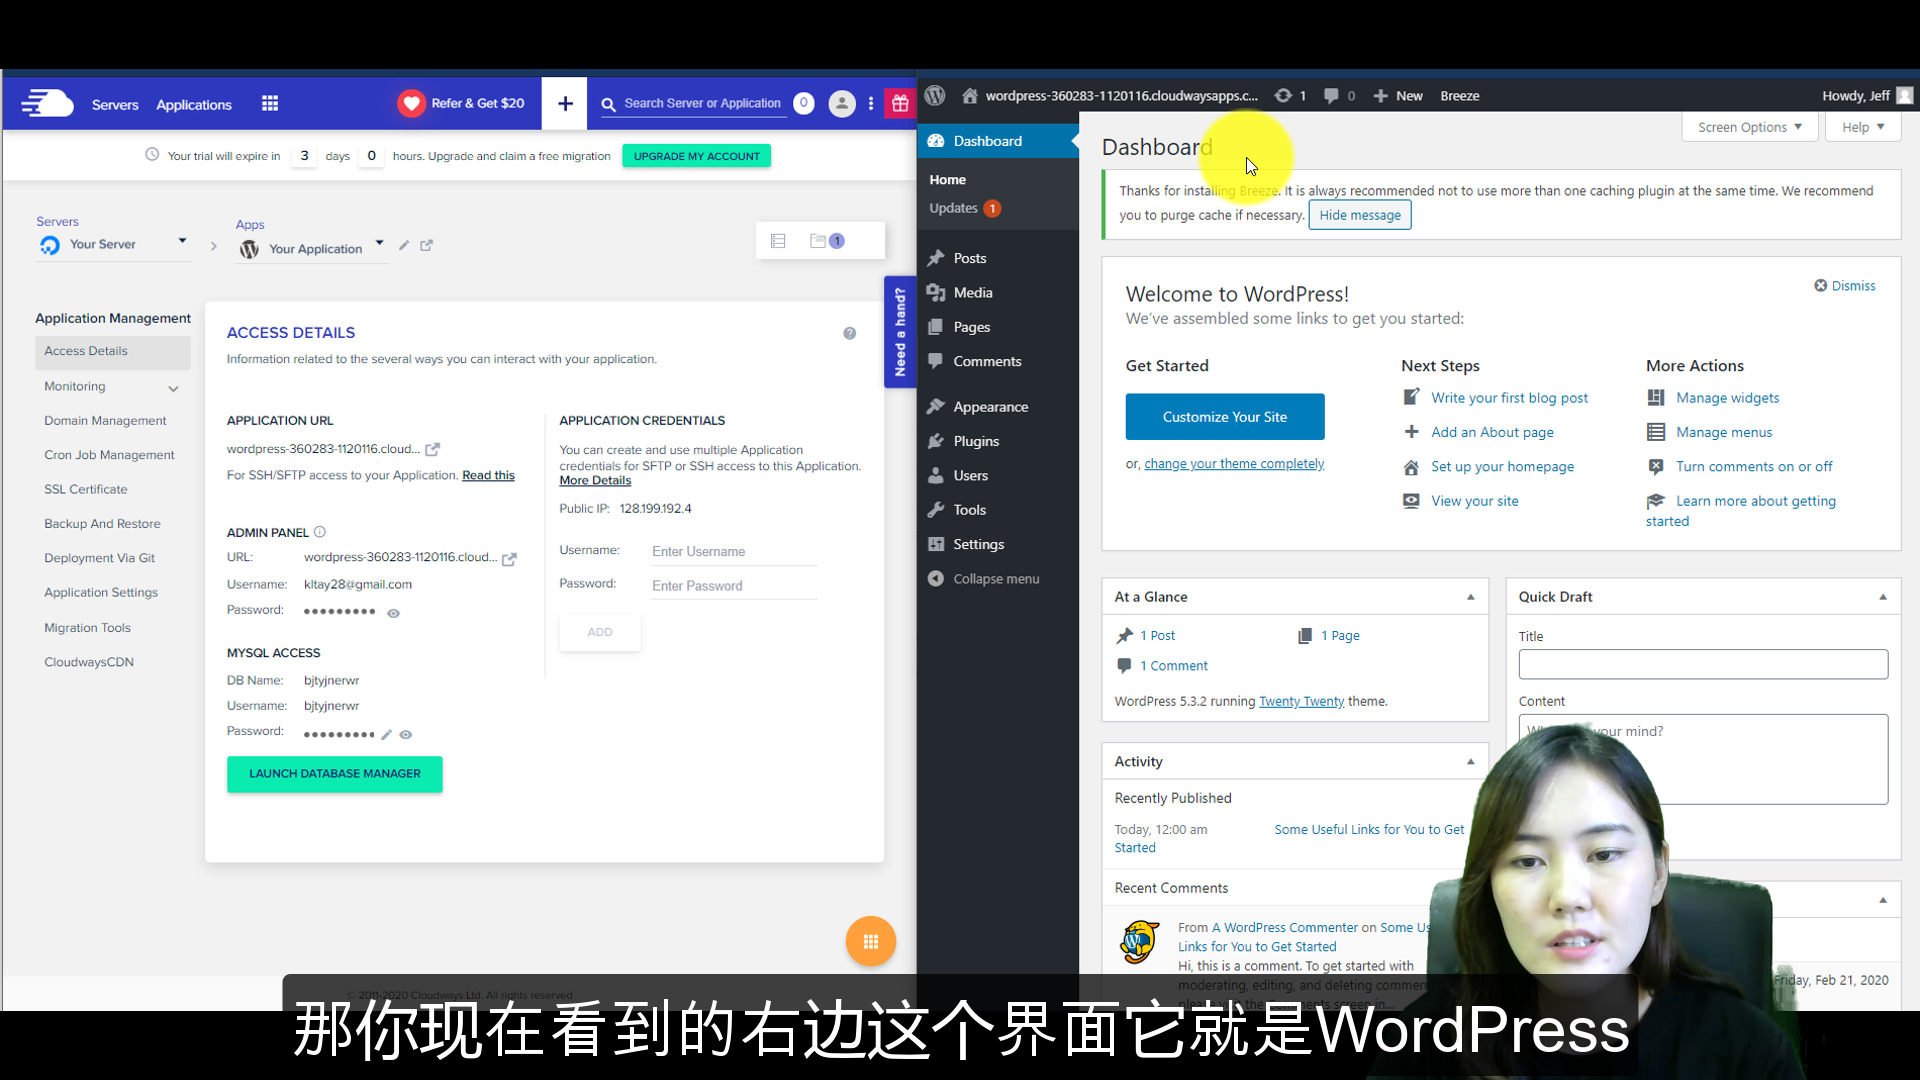Collapse the At a Glance panel

[1470, 597]
